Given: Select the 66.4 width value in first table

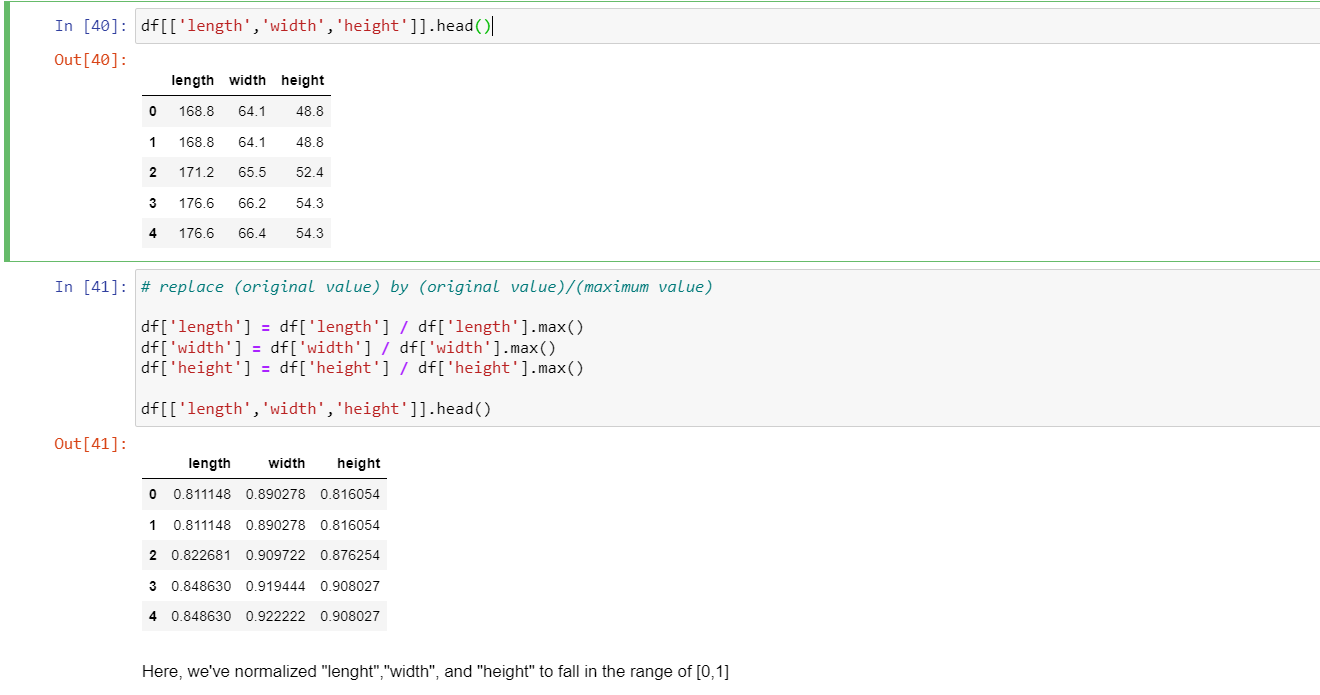Looking at the screenshot, I should [x=252, y=233].
